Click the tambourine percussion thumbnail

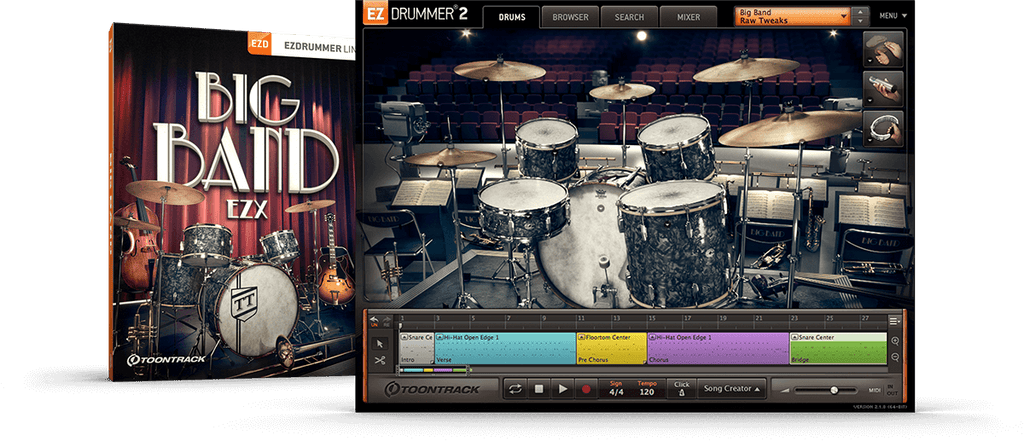tap(883, 128)
